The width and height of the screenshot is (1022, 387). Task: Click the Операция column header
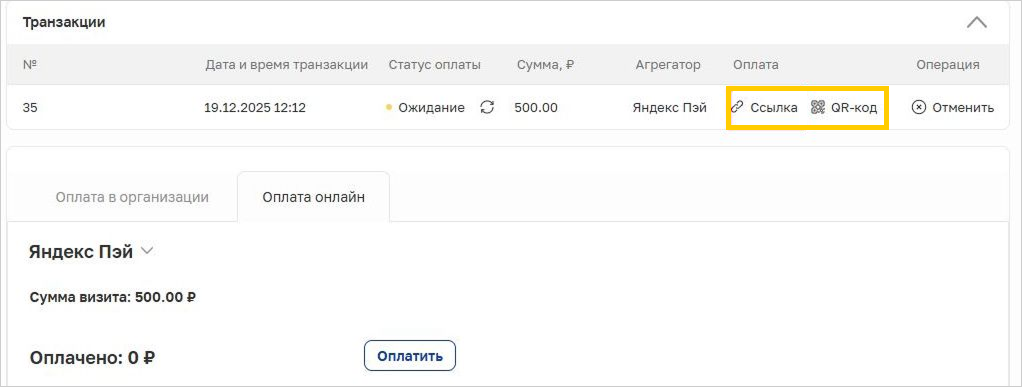tap(948, 64)
